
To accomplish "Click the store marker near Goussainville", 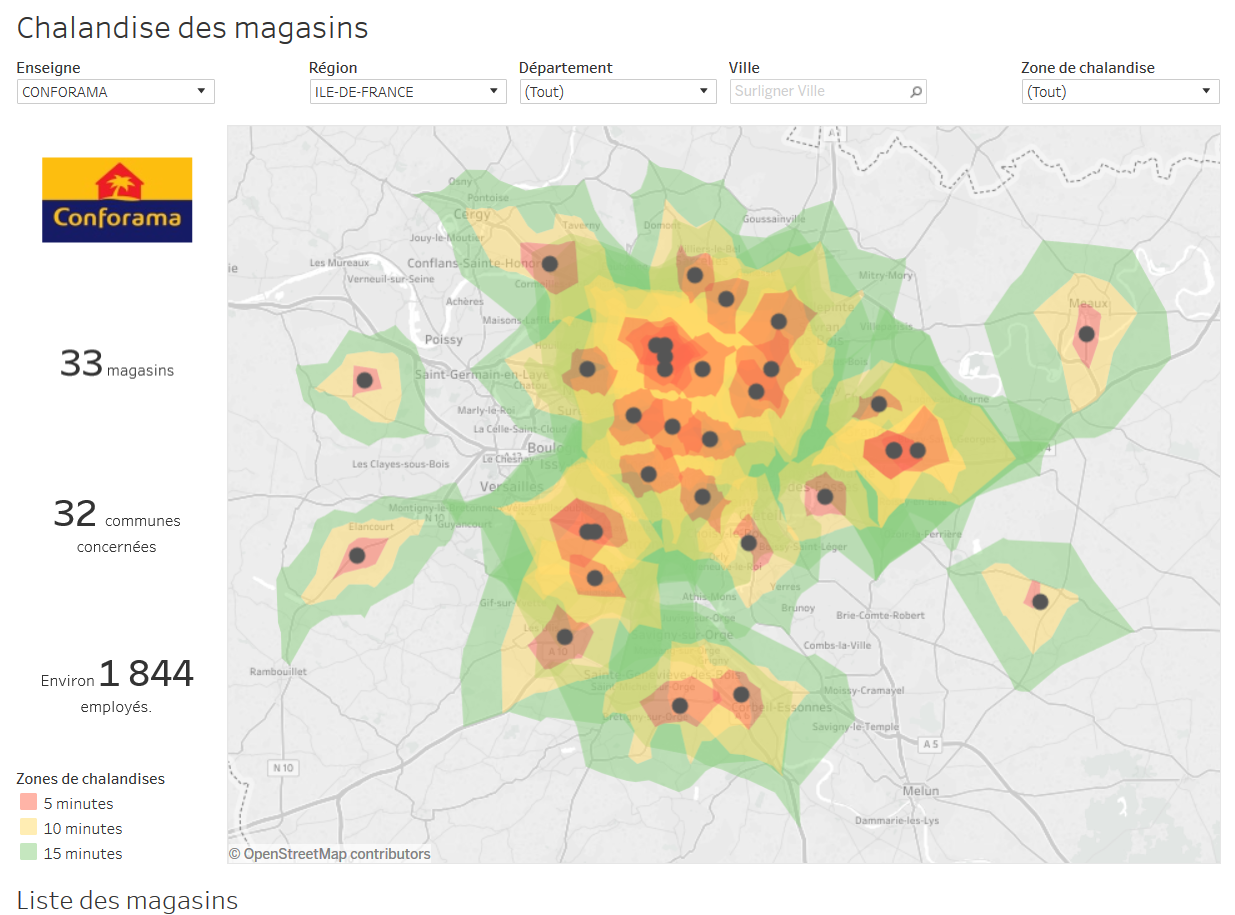I will (x=695, y=274).
